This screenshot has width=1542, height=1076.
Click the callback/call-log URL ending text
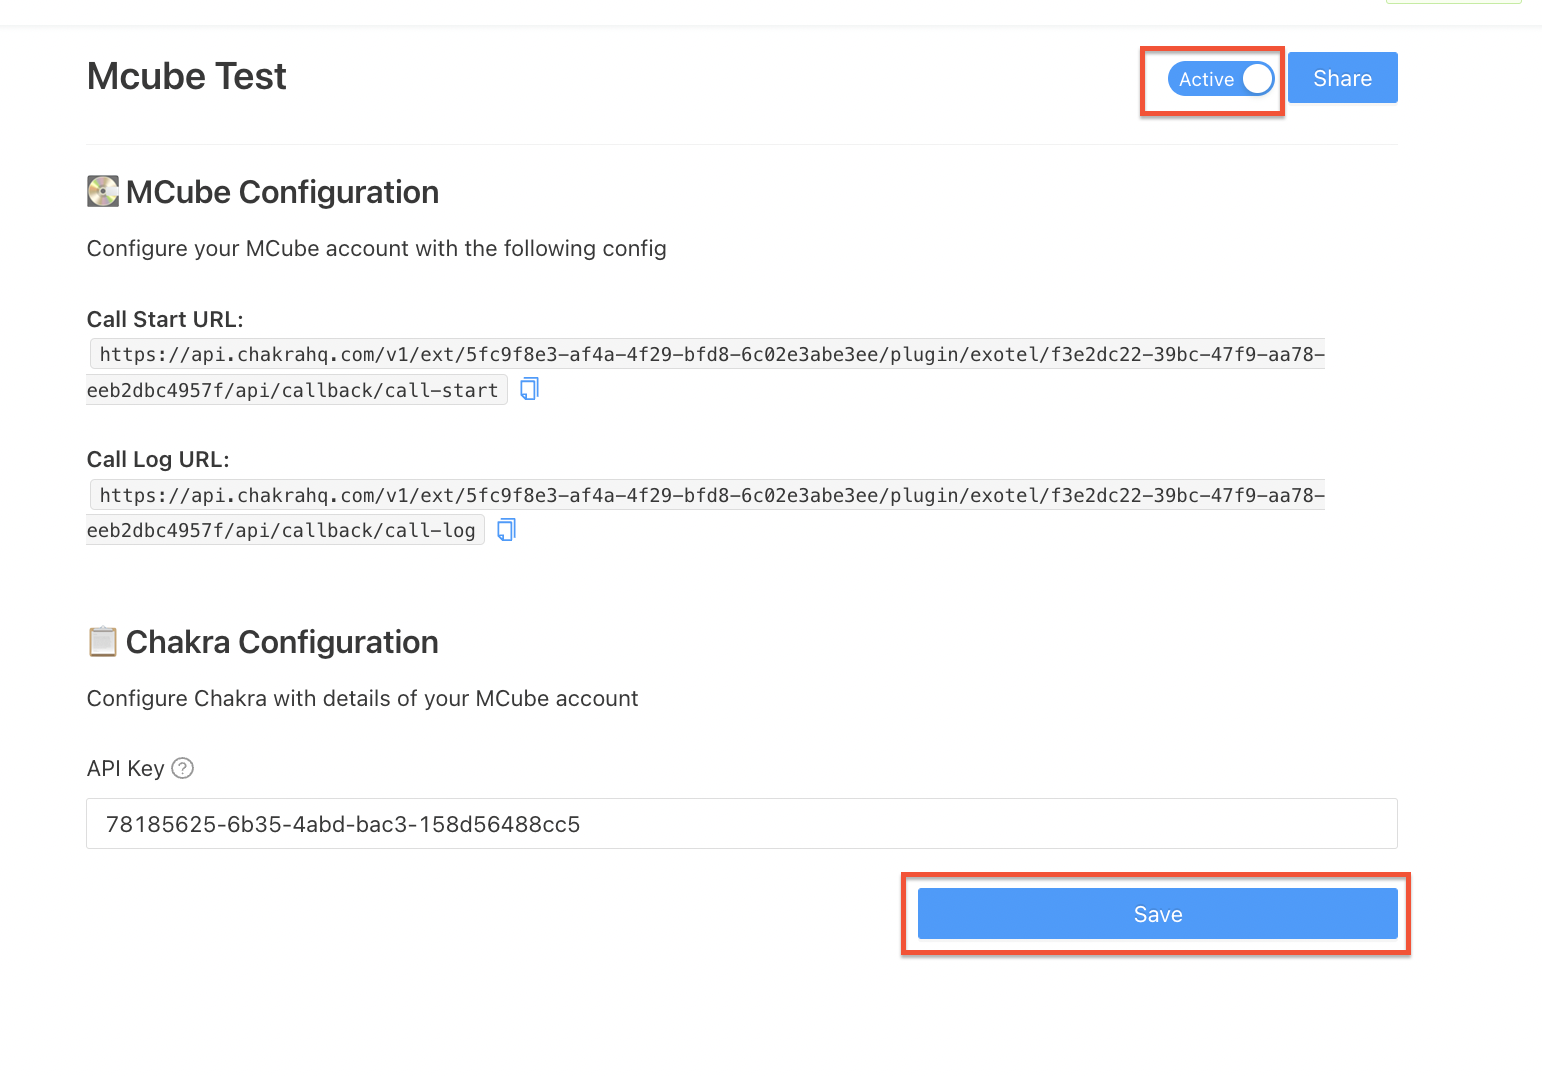(x=282, y=531)
